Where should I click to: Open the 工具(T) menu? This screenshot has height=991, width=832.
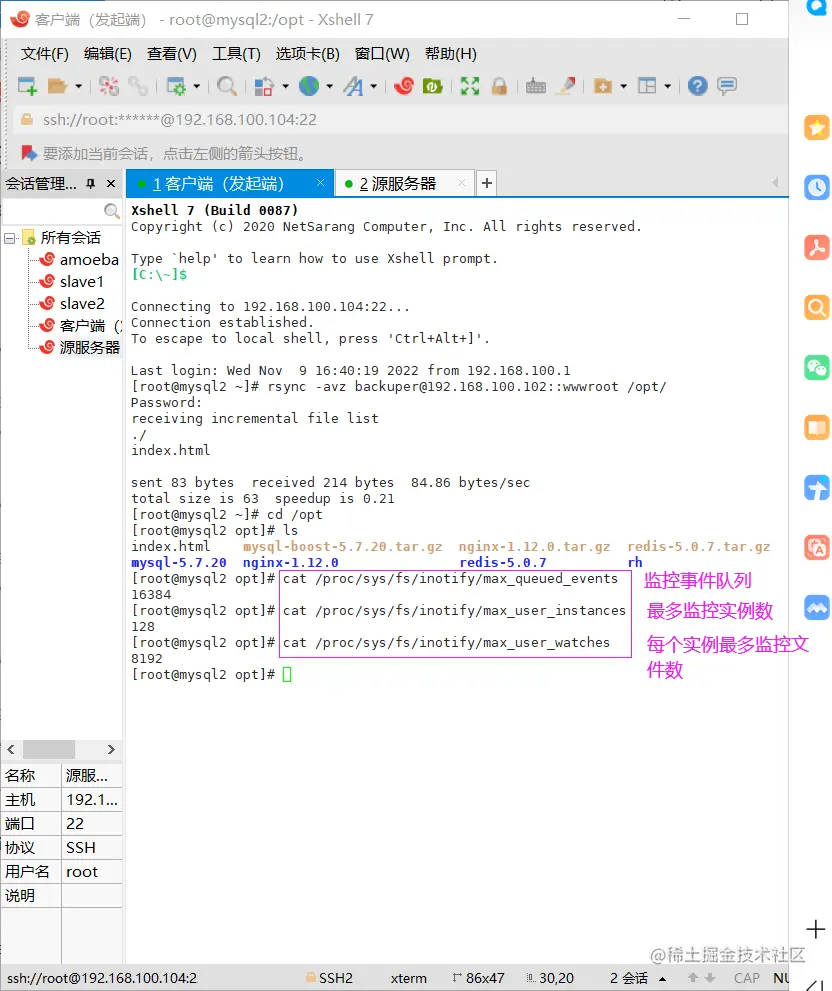pyautogui.click(x=236, y=54)
